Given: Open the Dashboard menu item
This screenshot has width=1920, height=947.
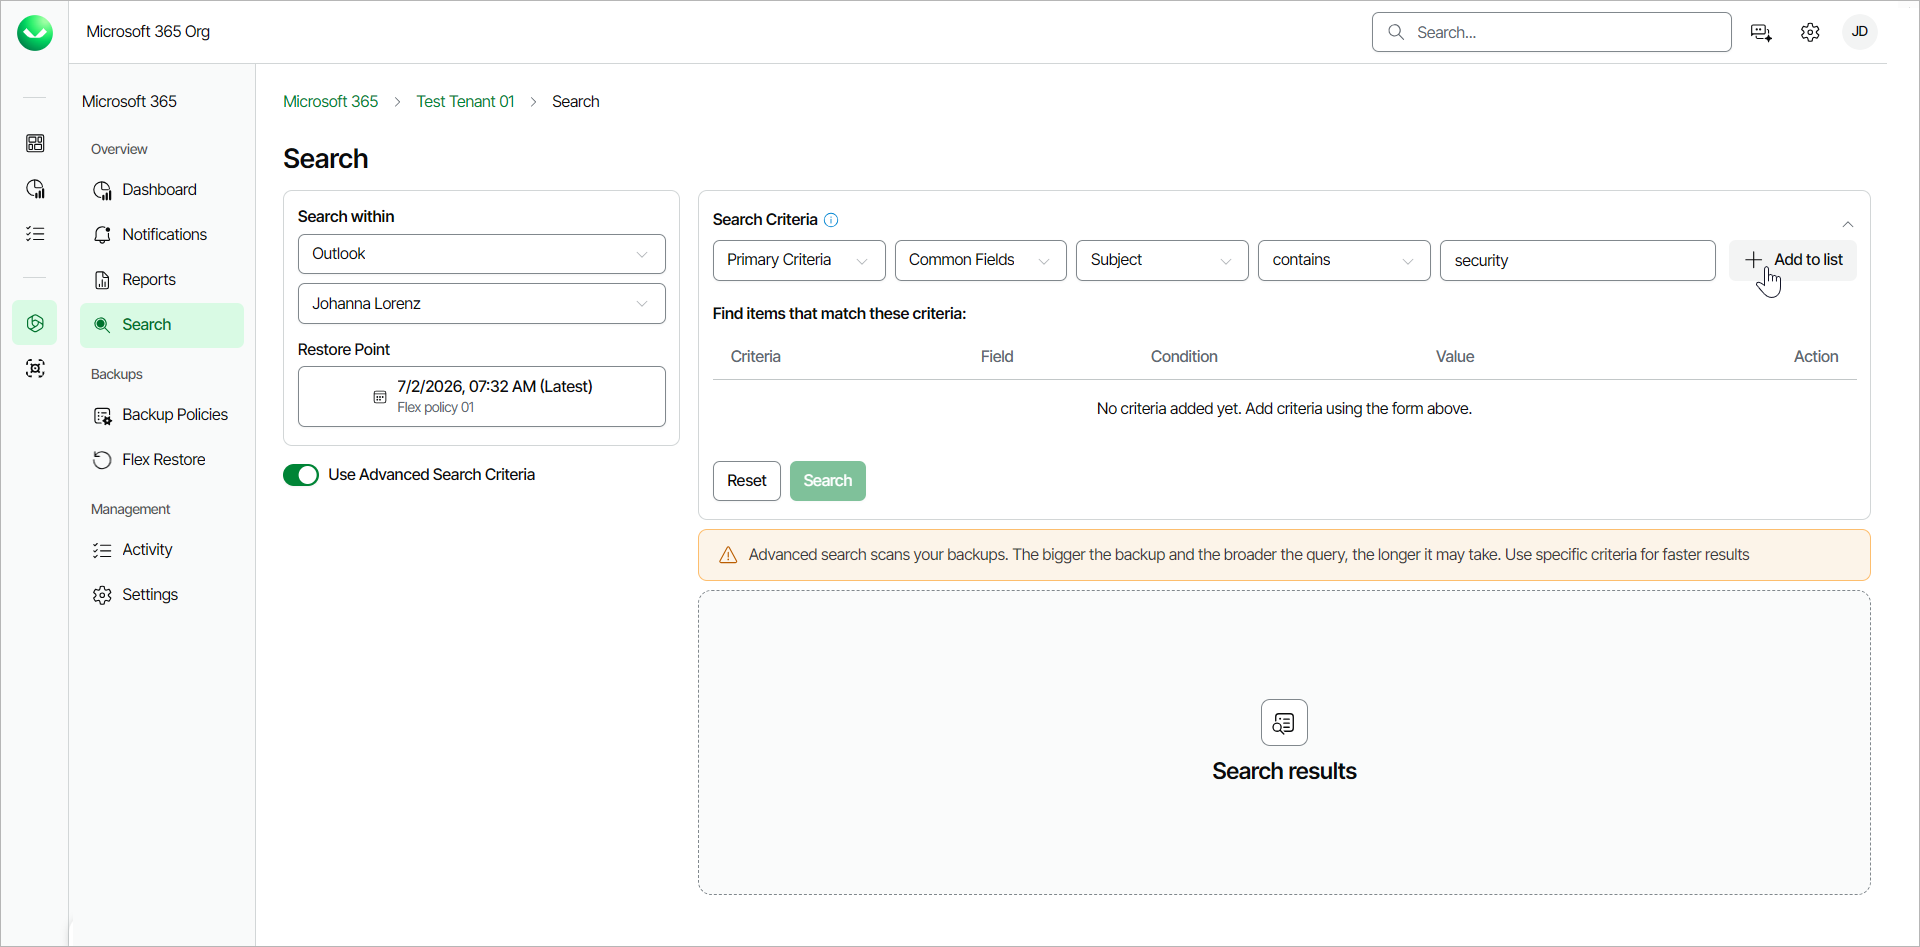Looking at the screenshot, I should pos(161,190).
